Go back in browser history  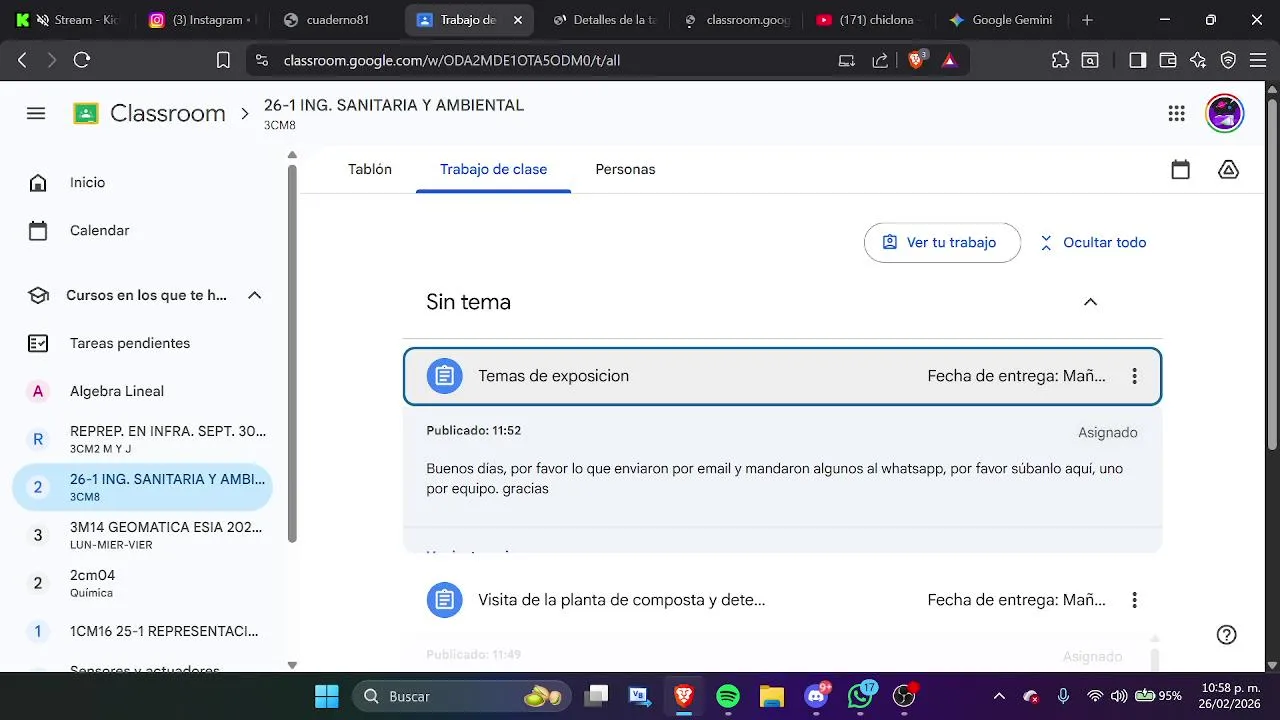pos(22,60)
